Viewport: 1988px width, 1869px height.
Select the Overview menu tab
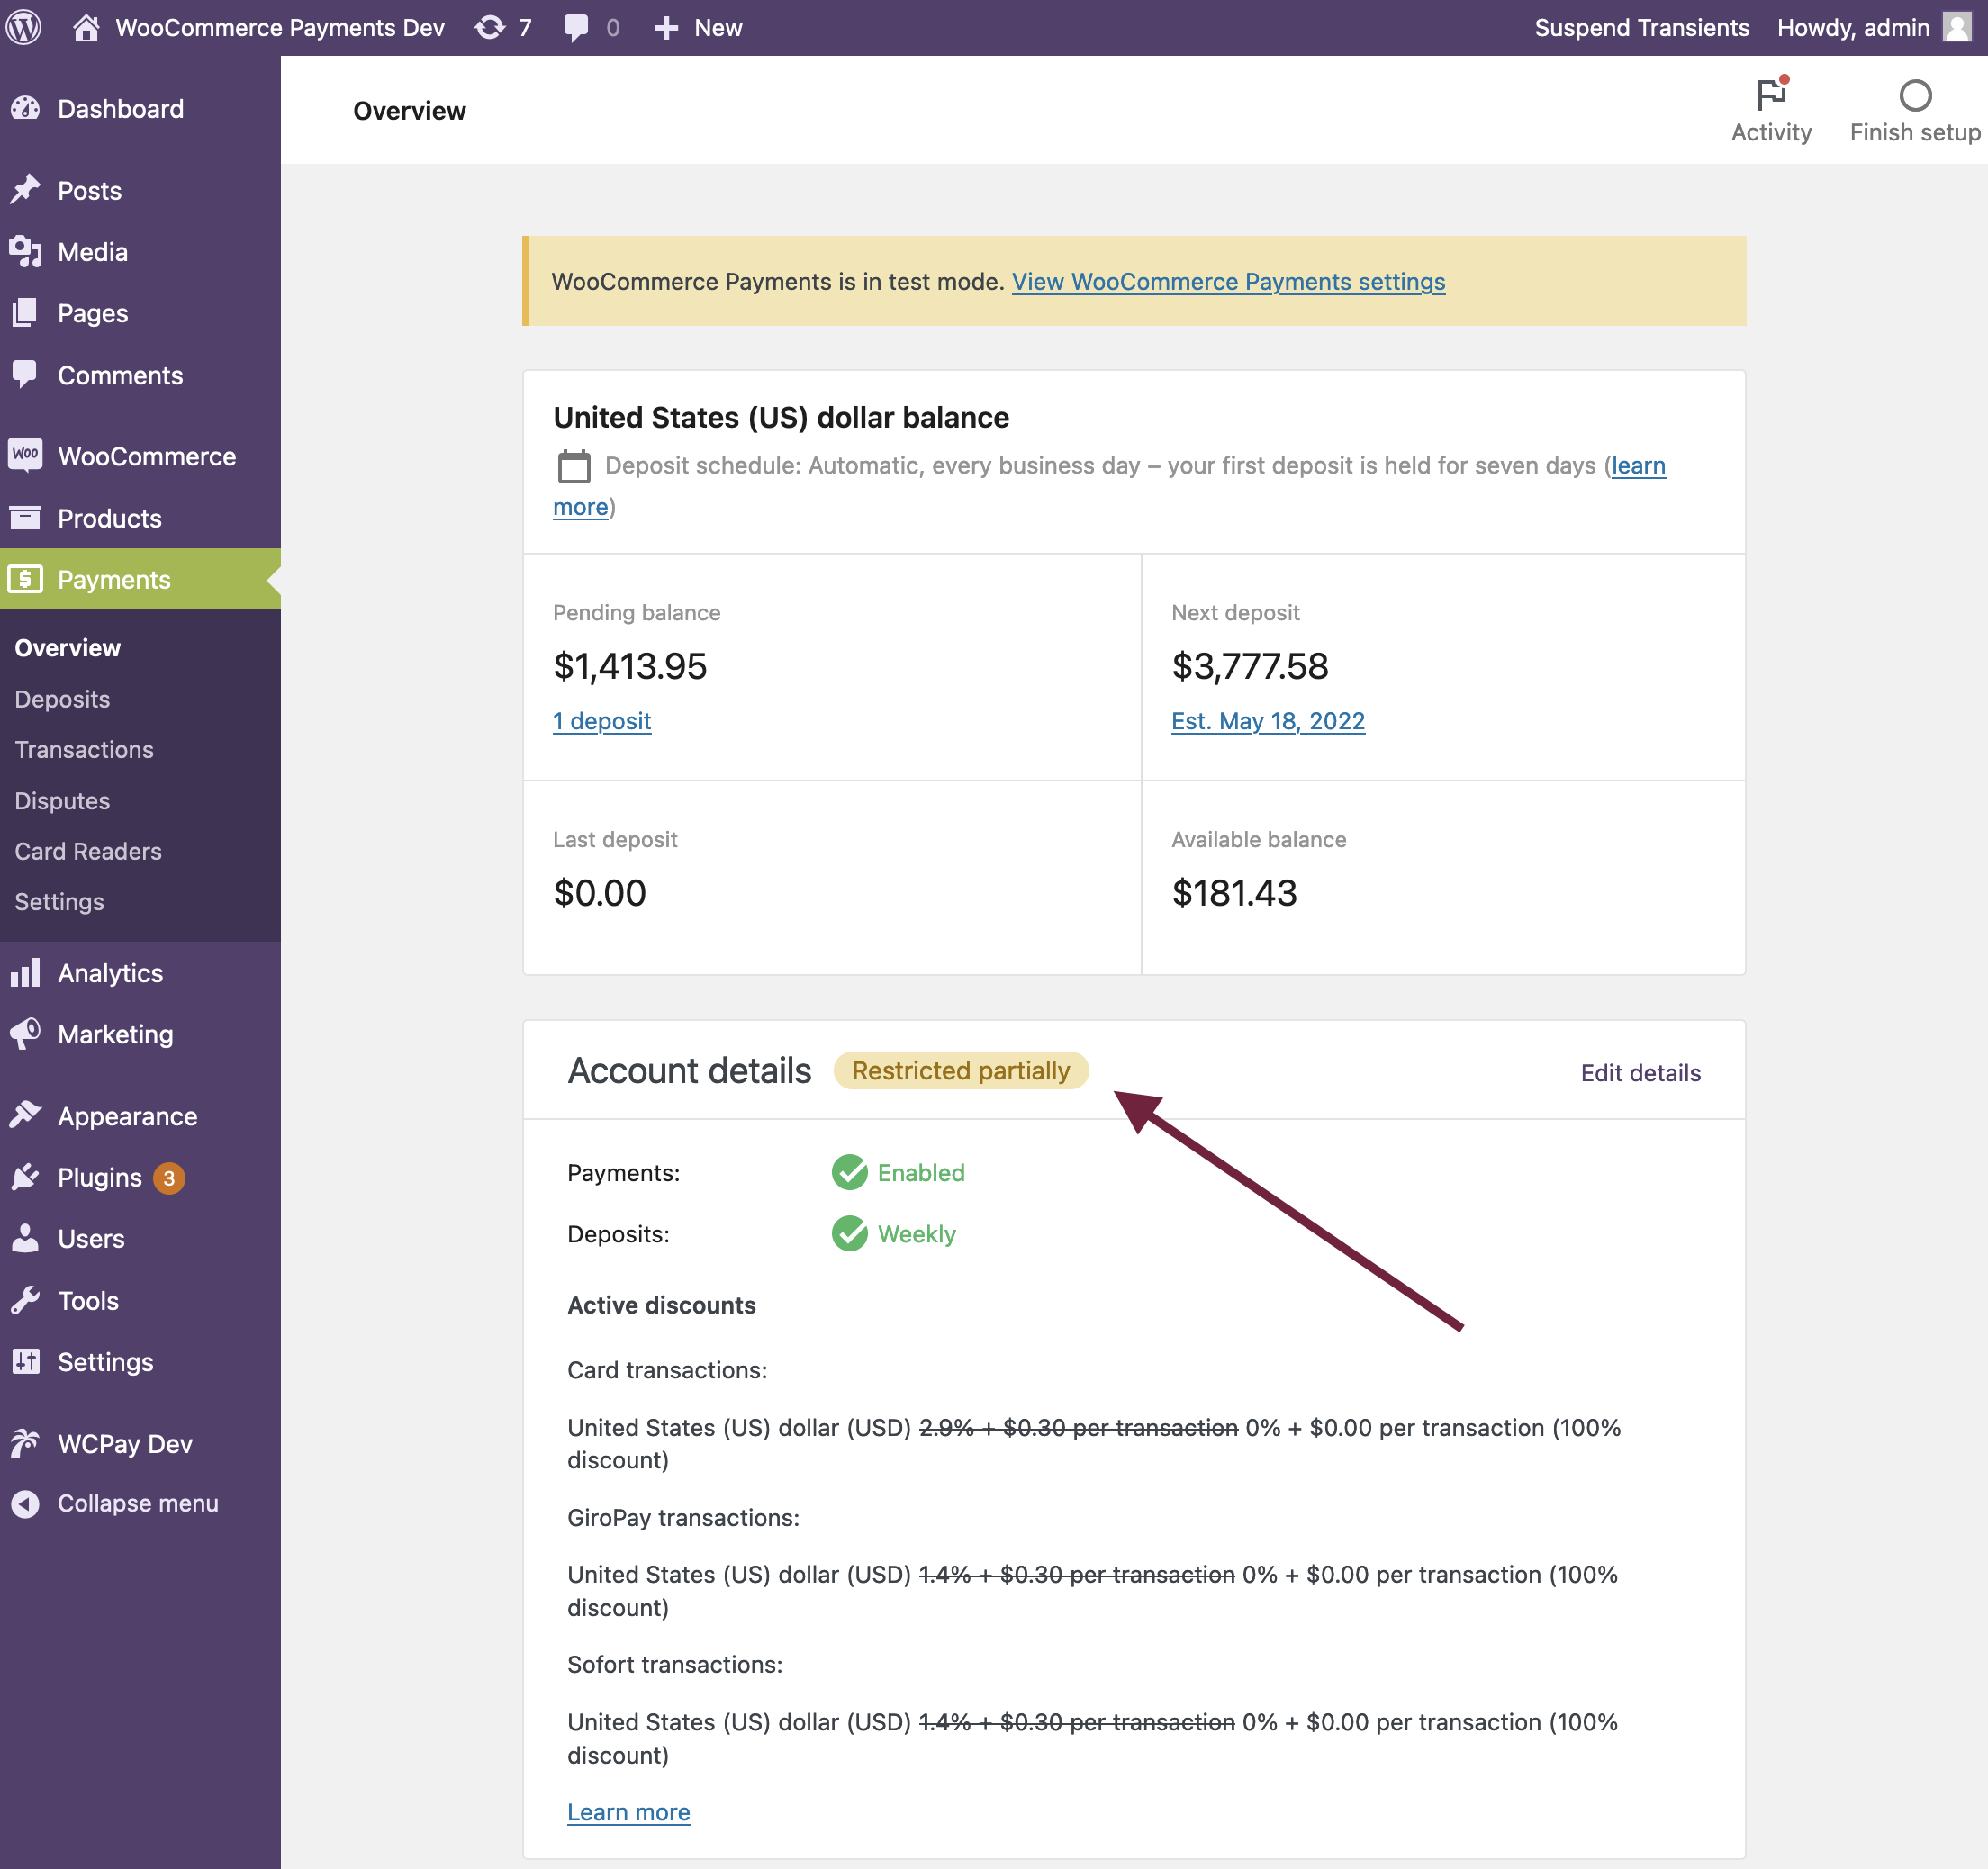[x=67, y=646]
